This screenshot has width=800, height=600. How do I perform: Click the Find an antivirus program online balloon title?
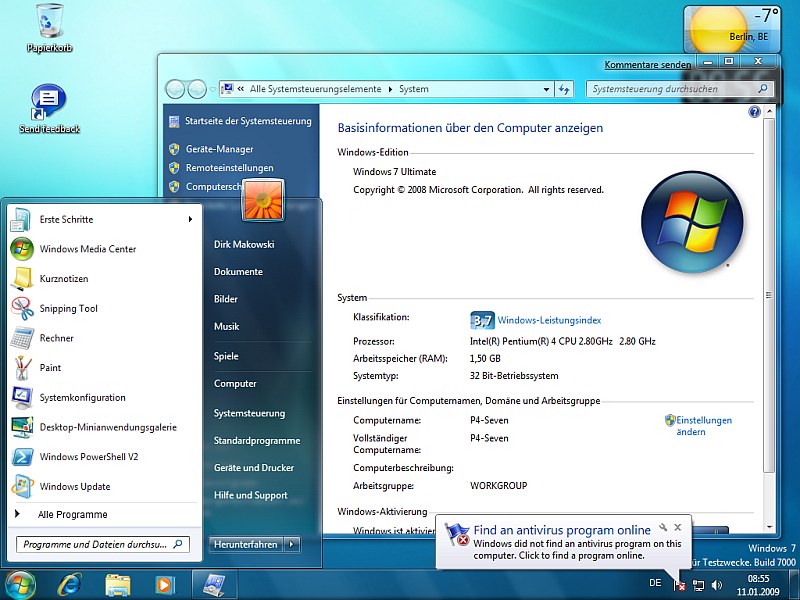[x=562, y=530]
